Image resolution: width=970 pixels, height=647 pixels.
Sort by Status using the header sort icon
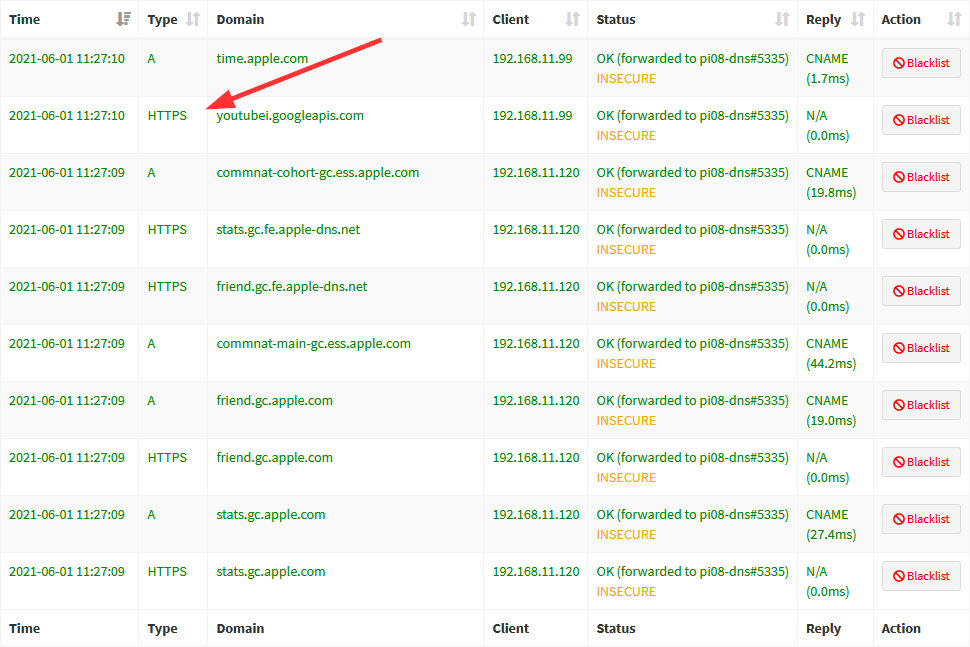783,19
